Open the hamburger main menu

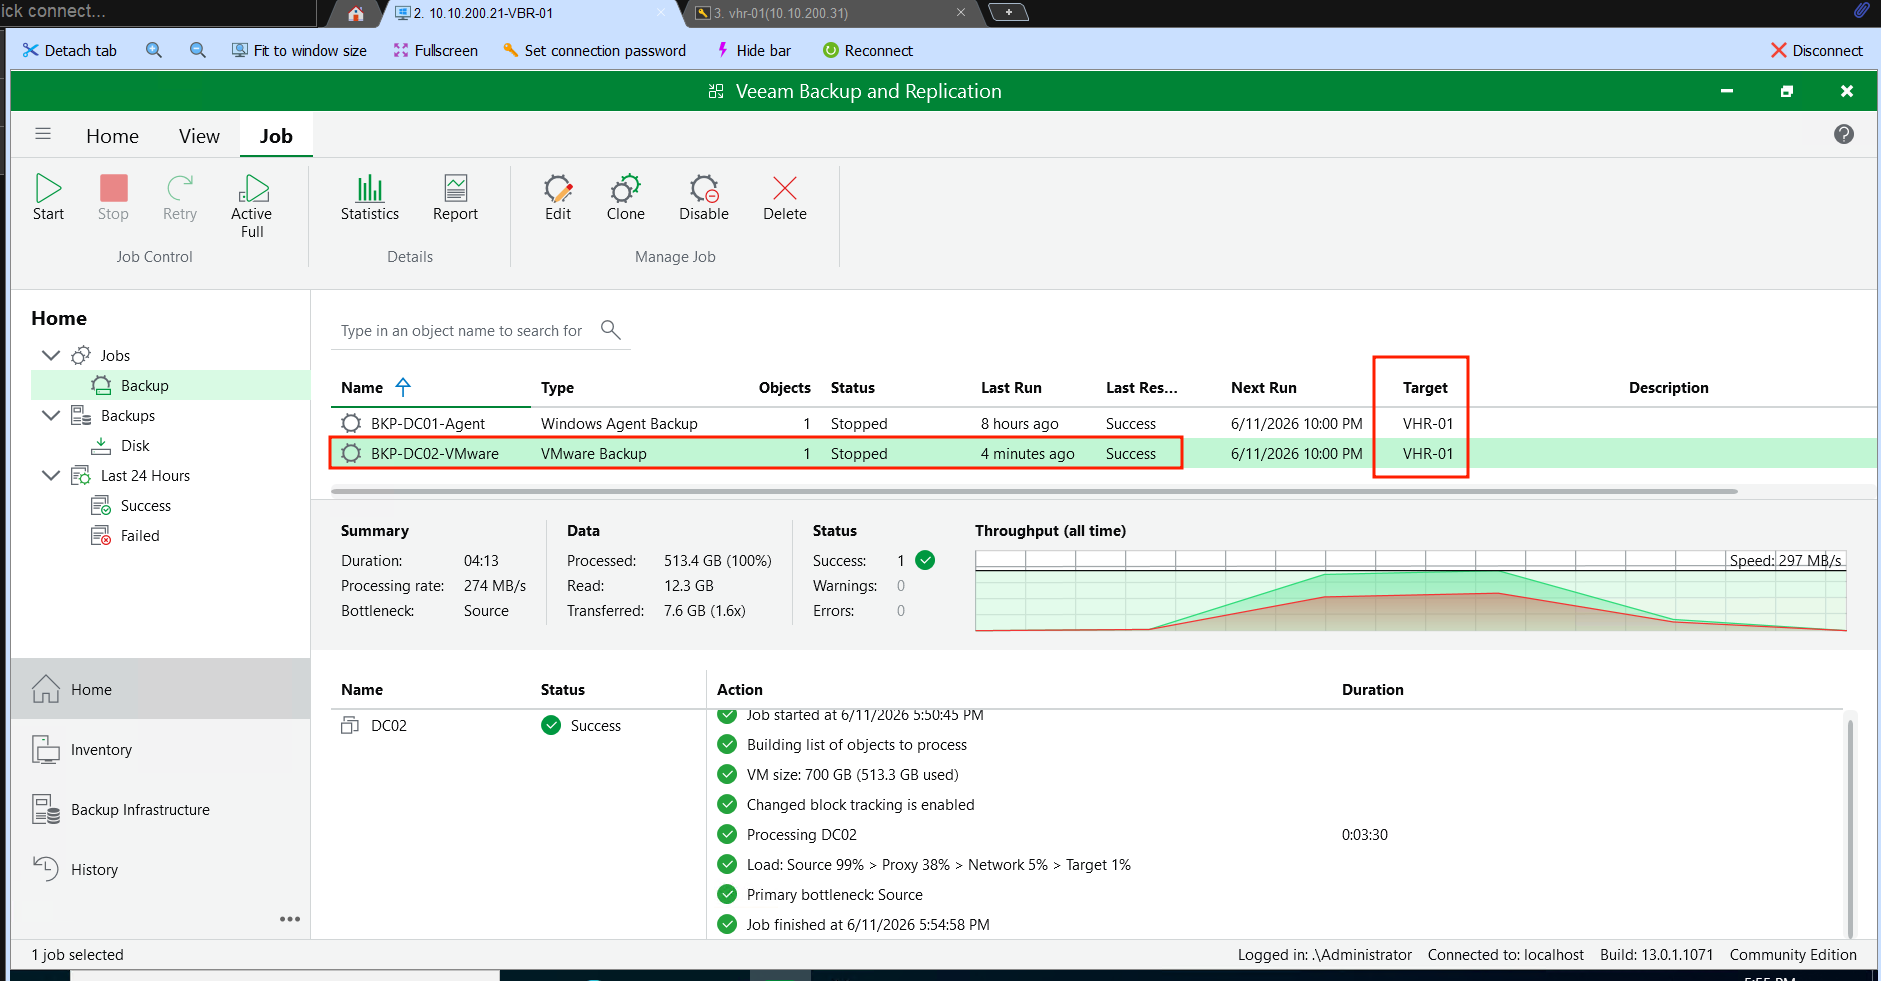coord(43,134)
